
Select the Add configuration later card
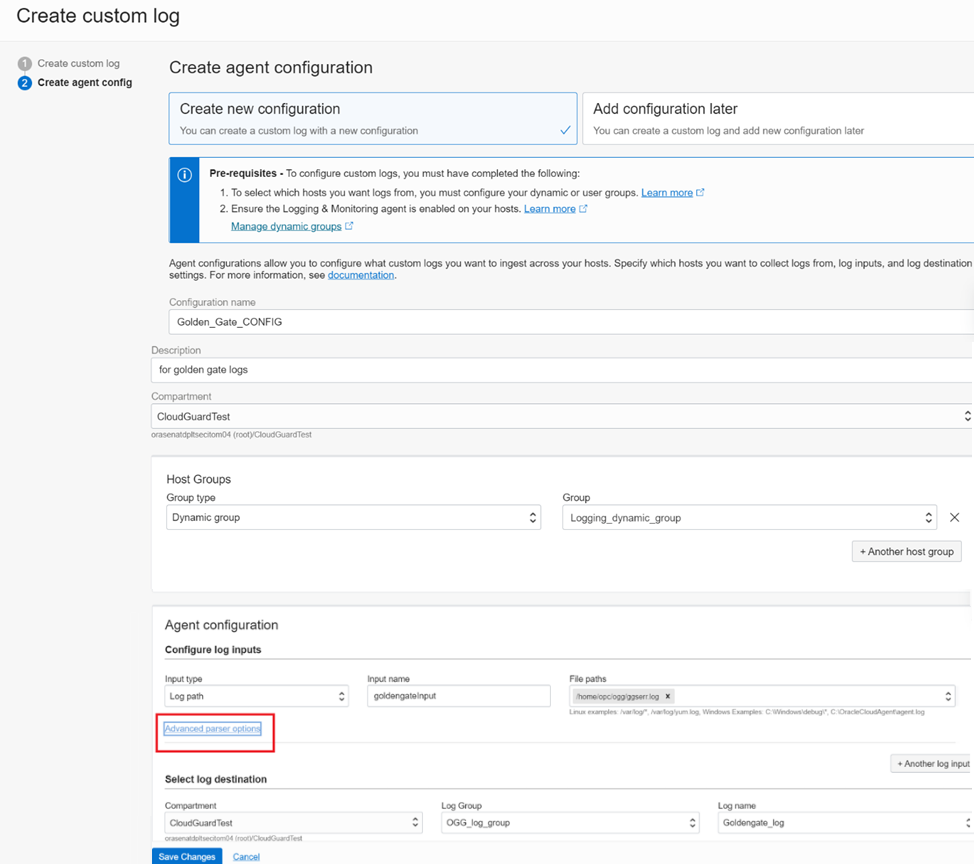coord(777,119)
